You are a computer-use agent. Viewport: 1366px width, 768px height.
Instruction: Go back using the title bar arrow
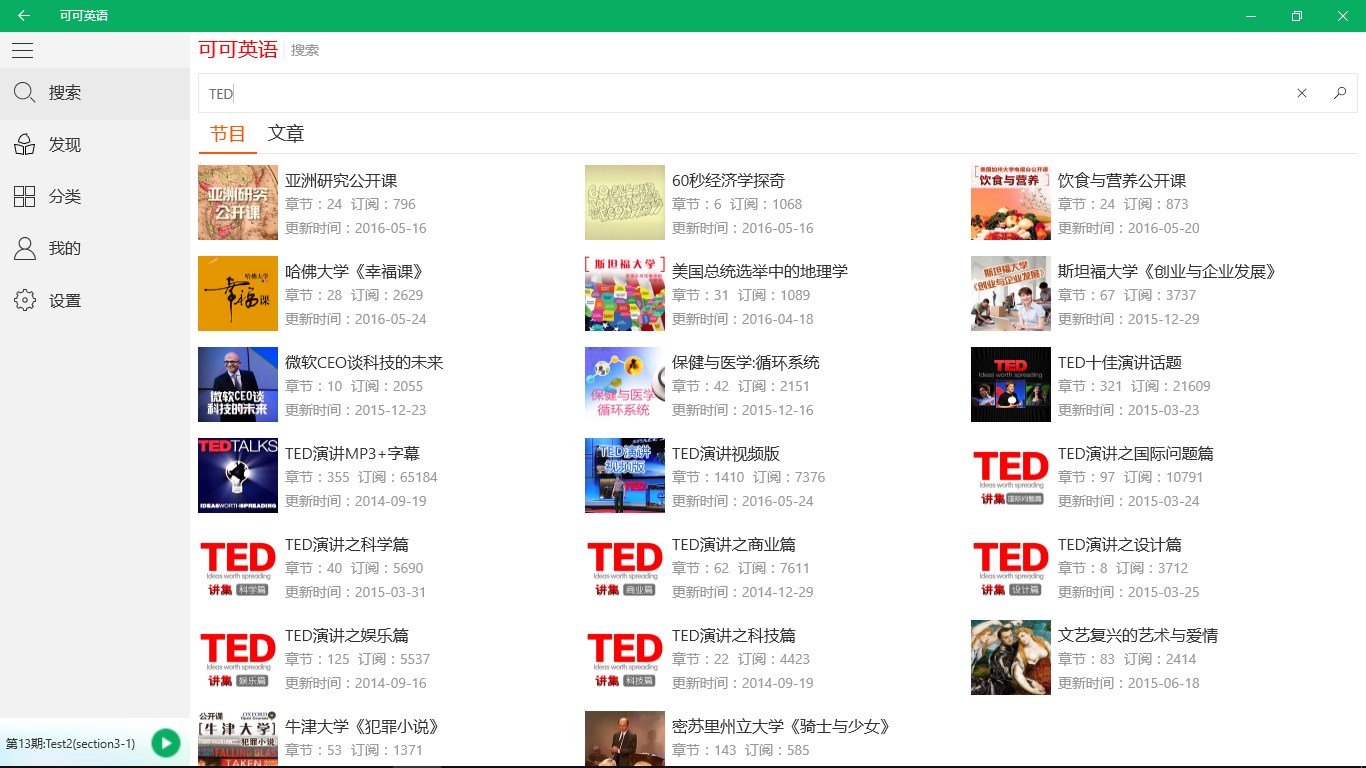pyautogui.click(x=24, y=16)
